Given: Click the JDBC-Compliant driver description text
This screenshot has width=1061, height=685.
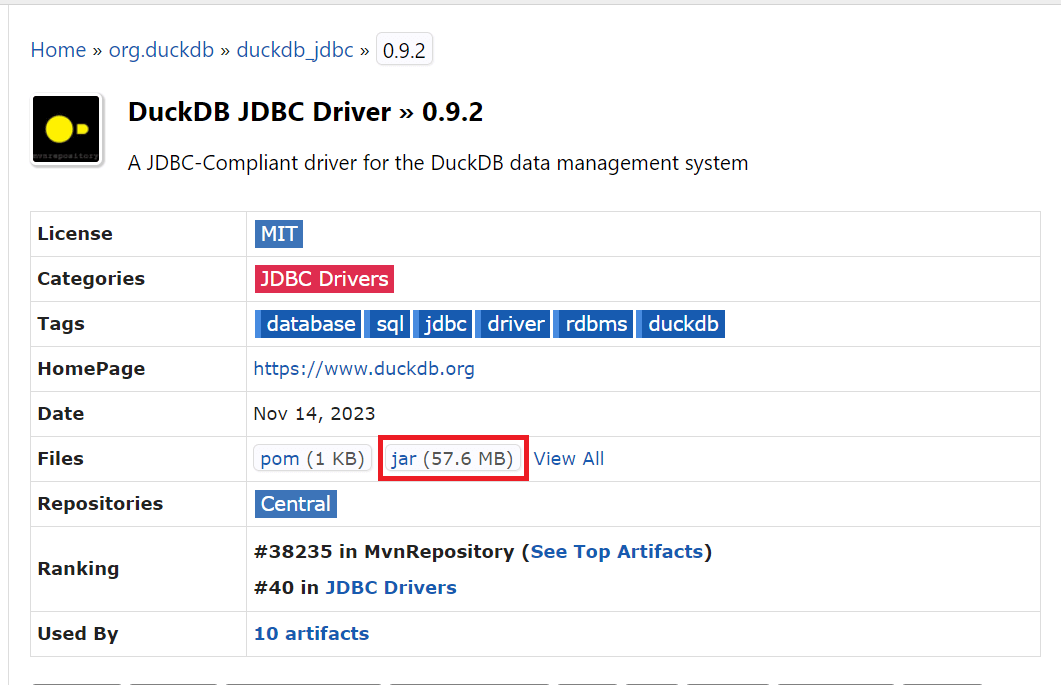Looking at the screenshot, I should (438, 163).
